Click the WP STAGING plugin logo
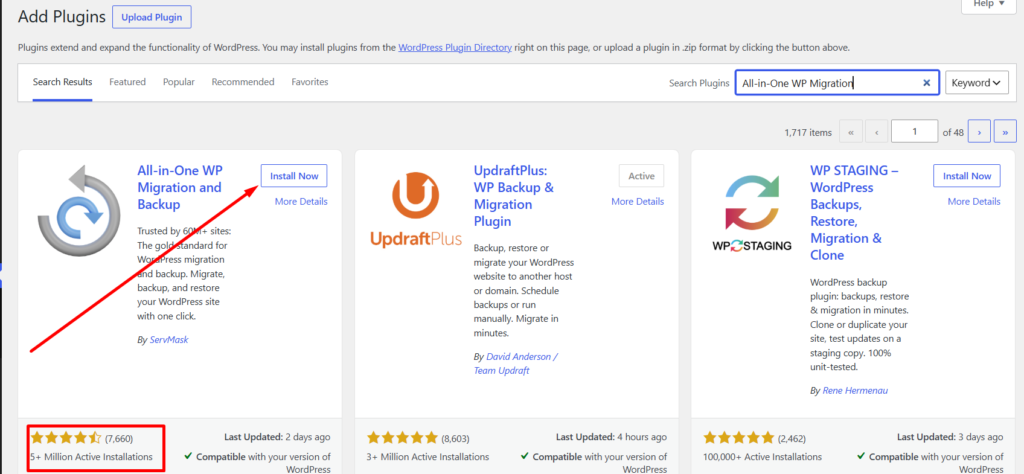The height and width of the screenshot is (474, 1024). (x=752, y=212)
